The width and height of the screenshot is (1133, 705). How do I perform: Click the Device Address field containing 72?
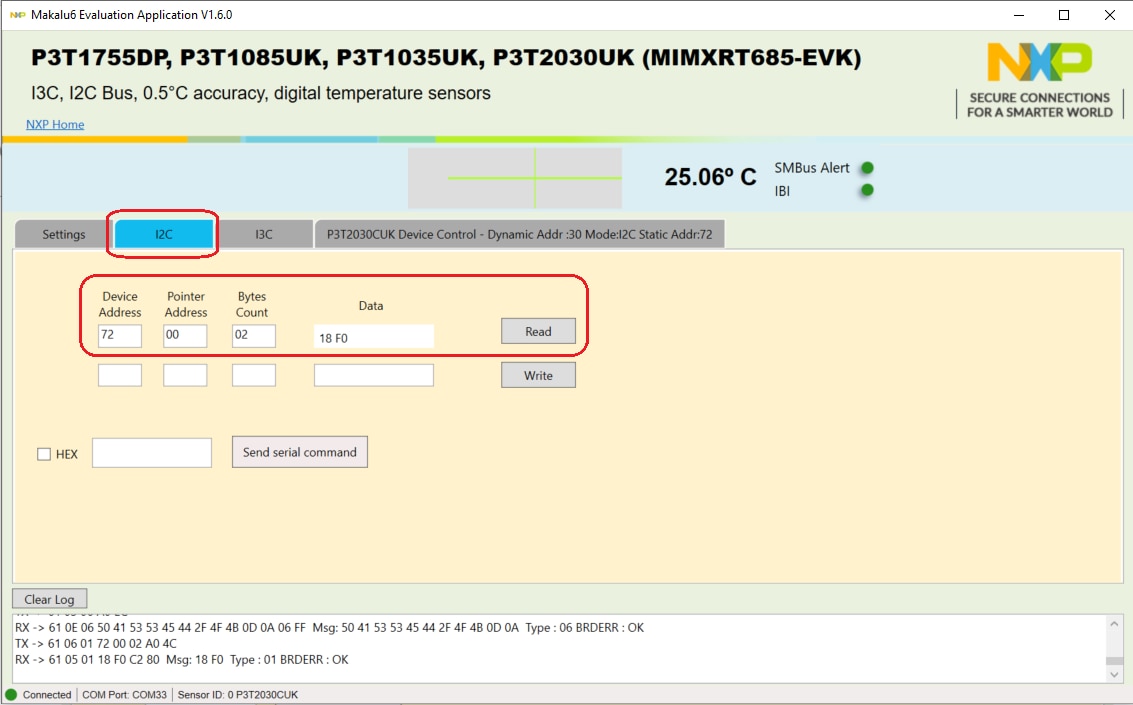click(120, 336)
